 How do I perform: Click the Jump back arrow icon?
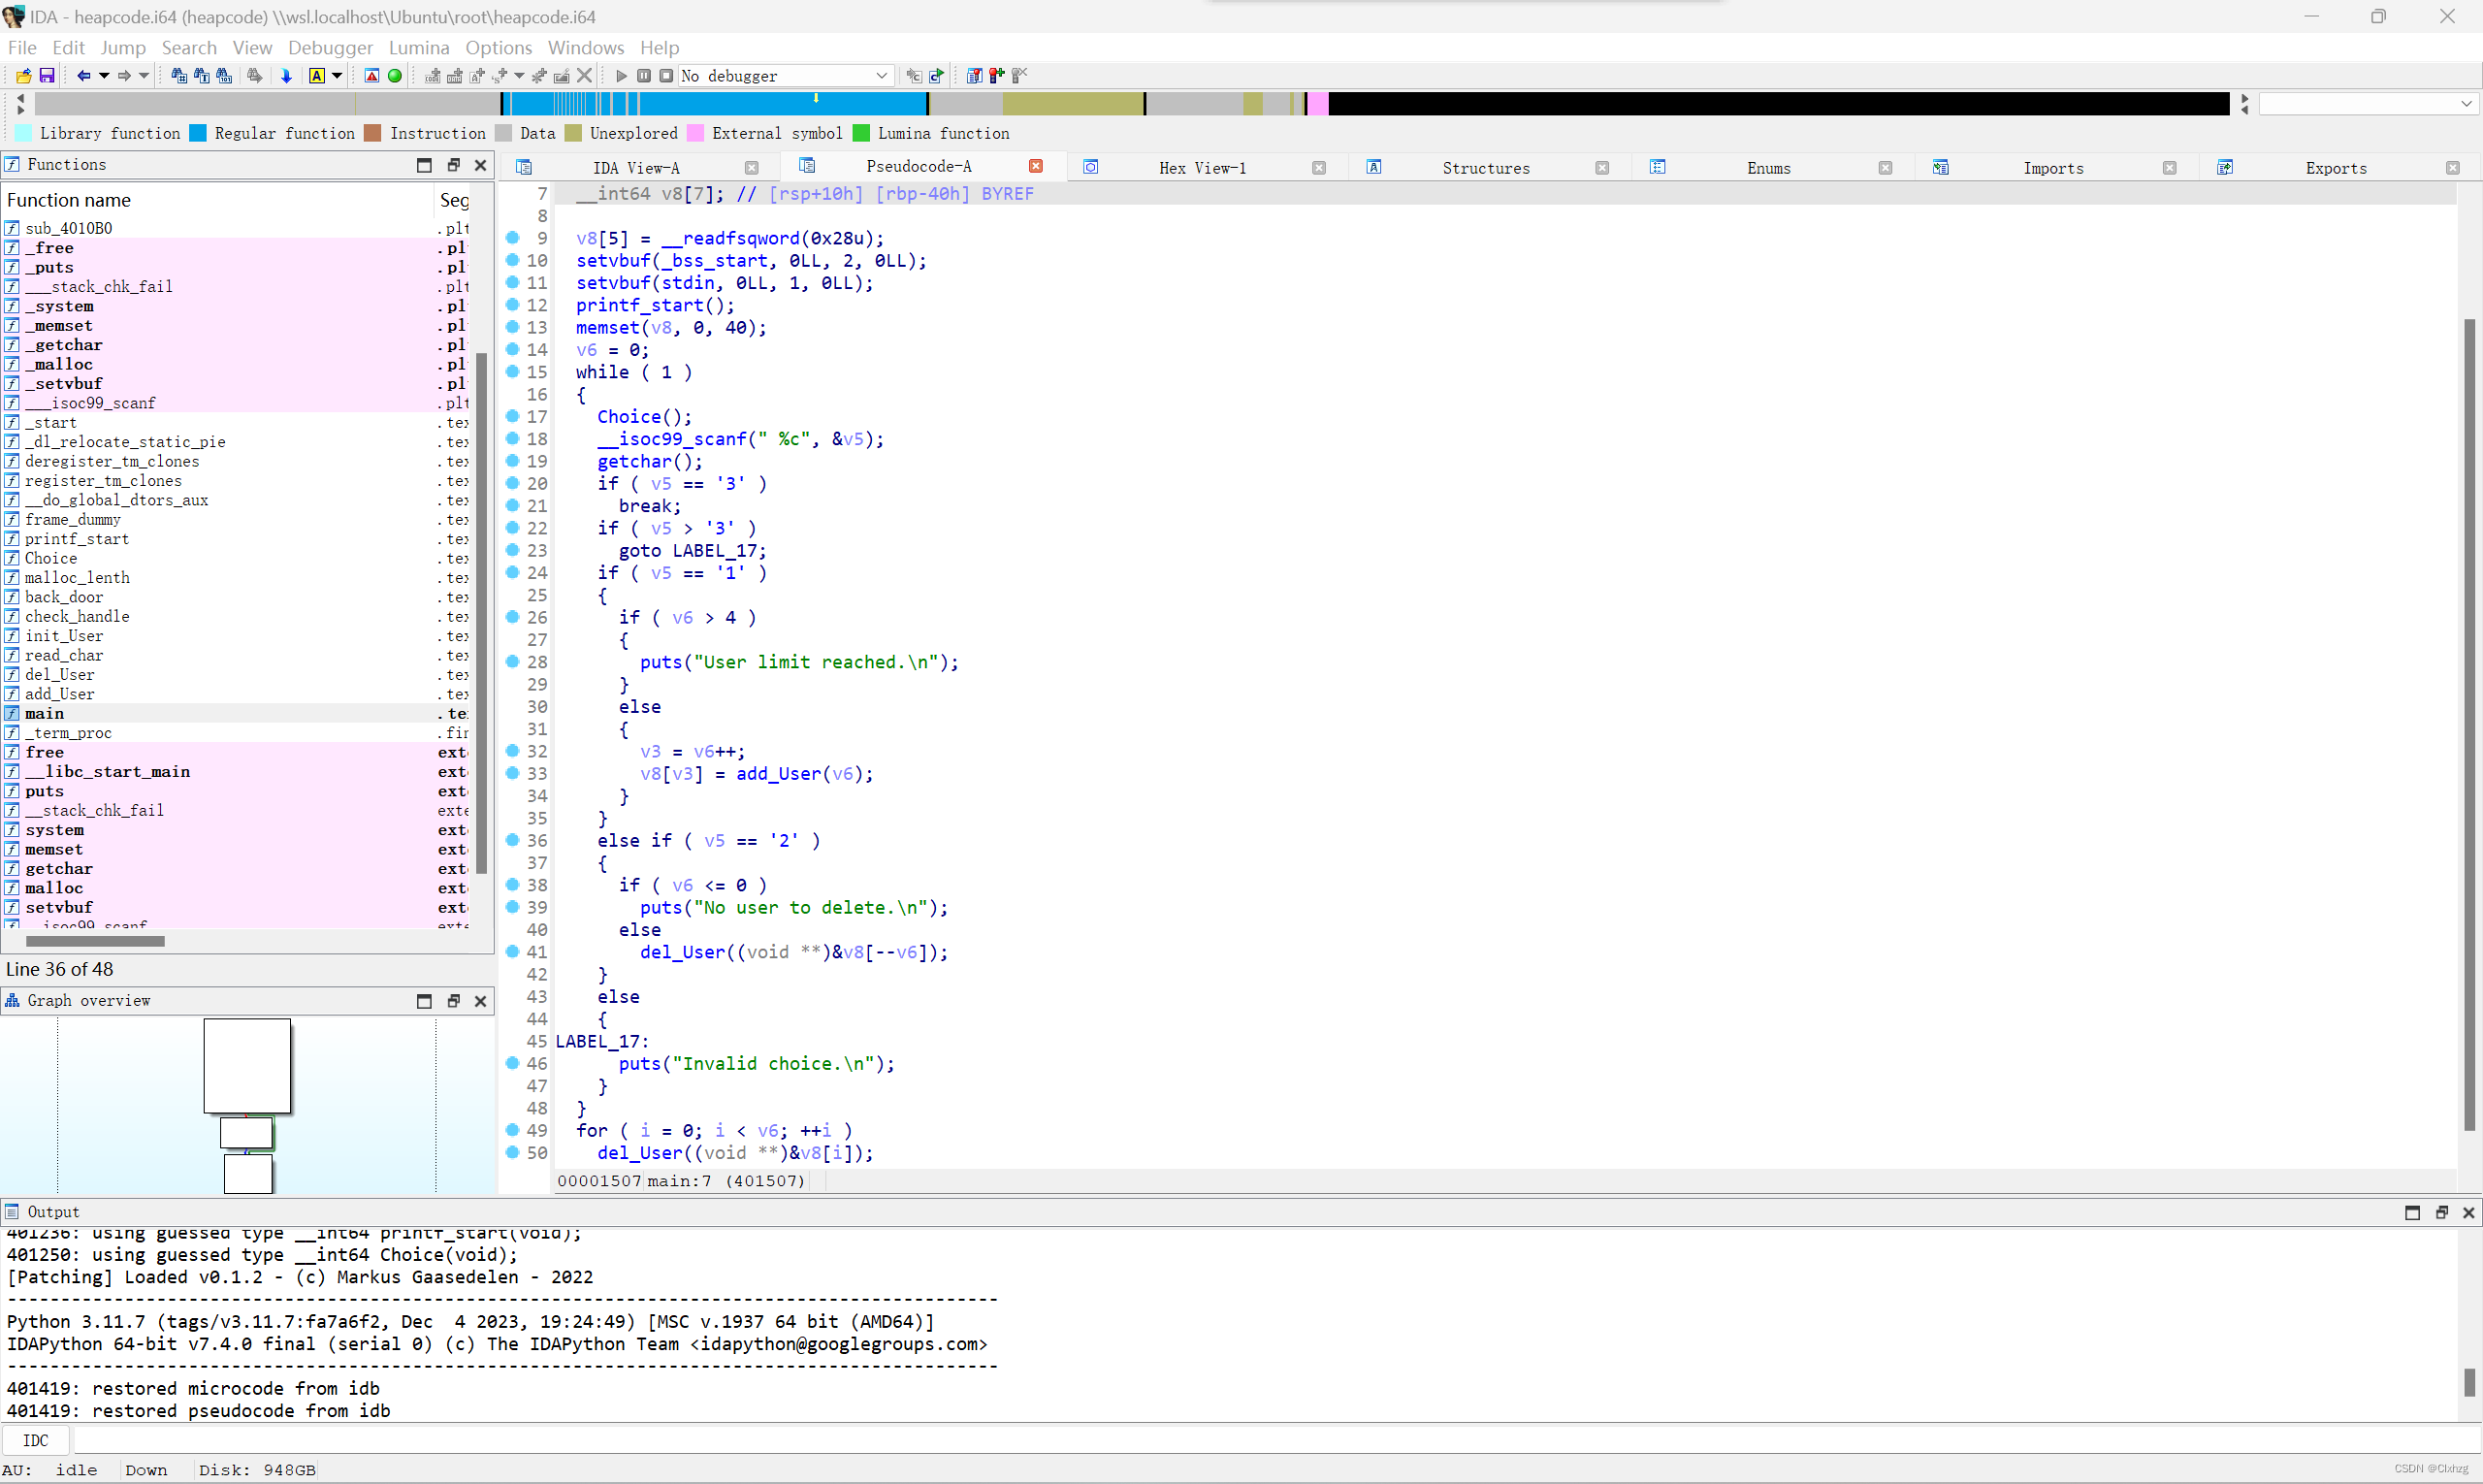point(84,76)
